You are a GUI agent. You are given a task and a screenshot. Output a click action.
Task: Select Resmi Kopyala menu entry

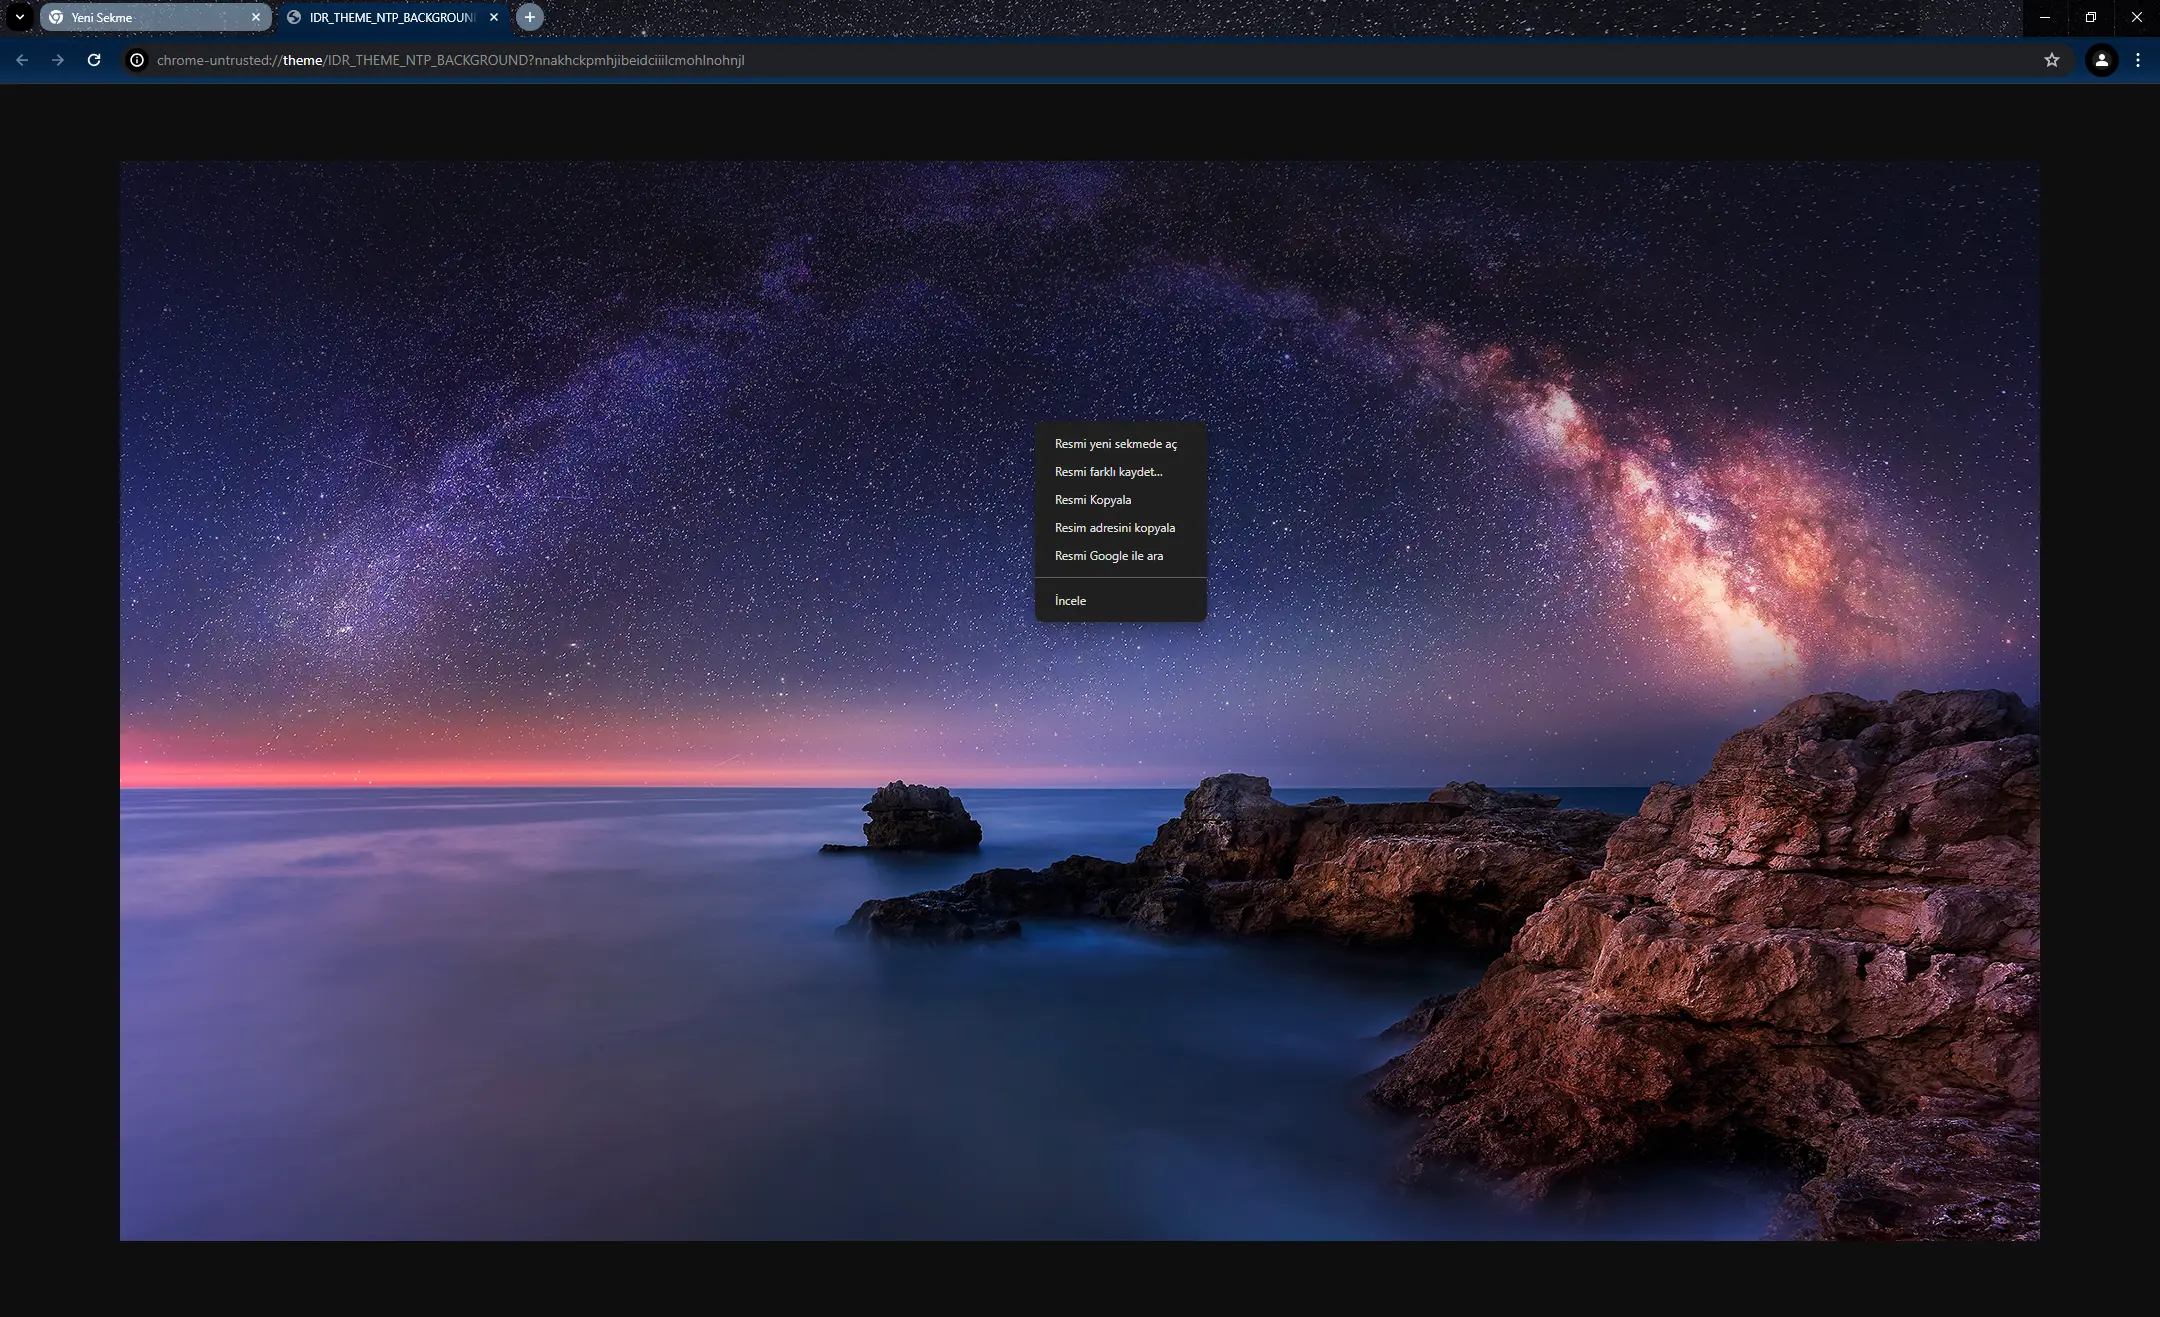pos(1120,500)
